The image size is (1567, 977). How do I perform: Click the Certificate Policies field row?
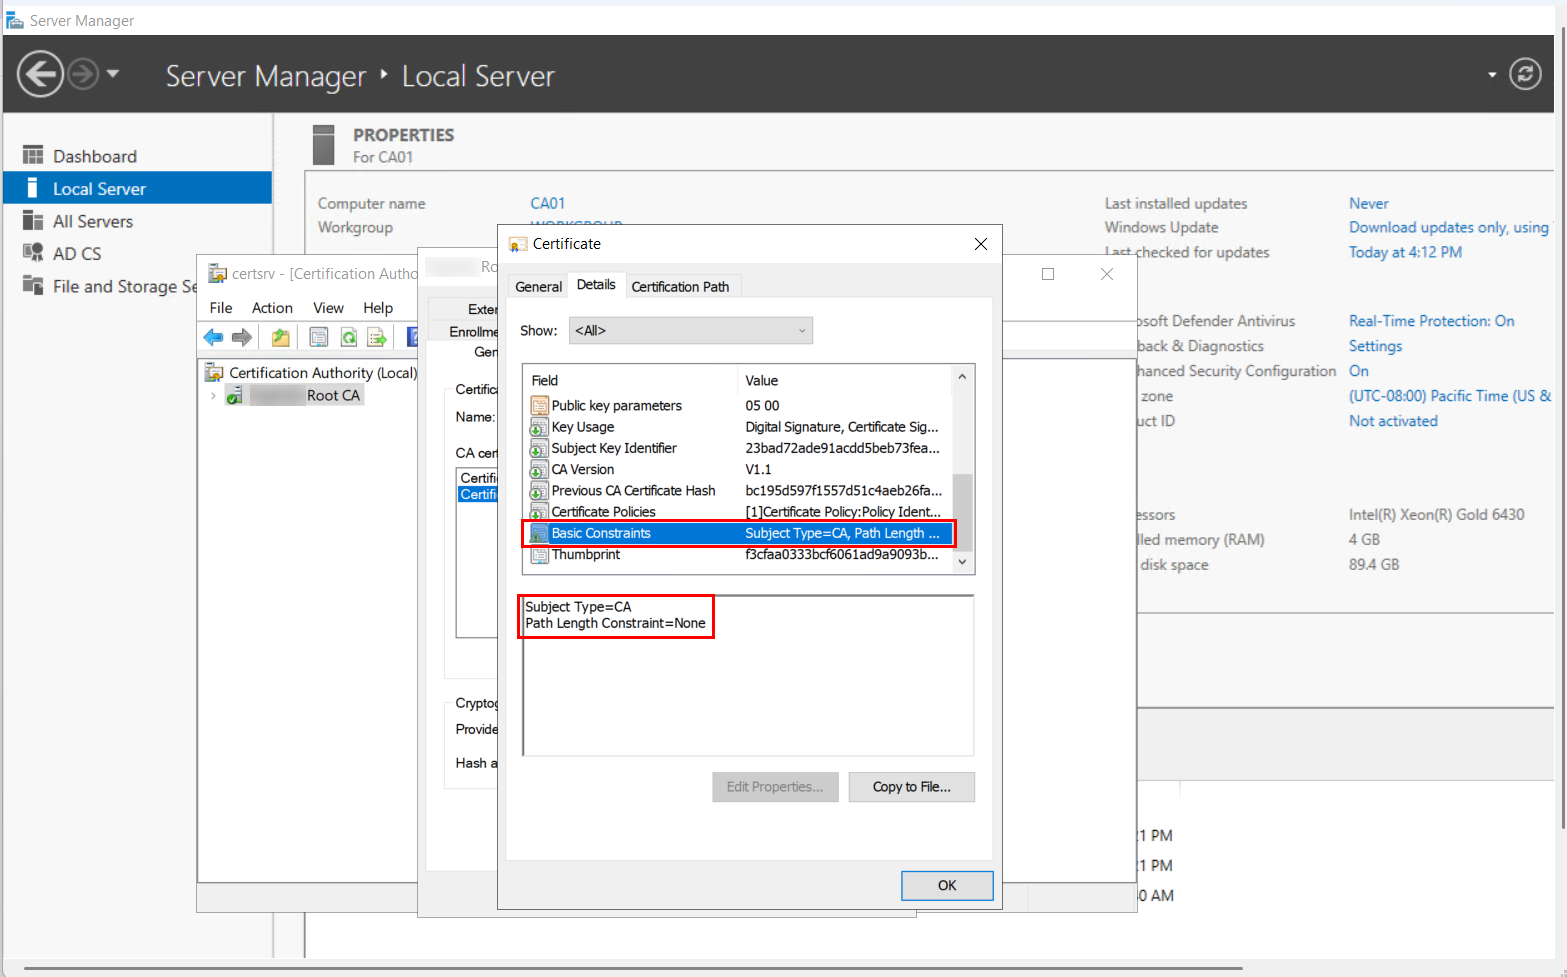738,511
